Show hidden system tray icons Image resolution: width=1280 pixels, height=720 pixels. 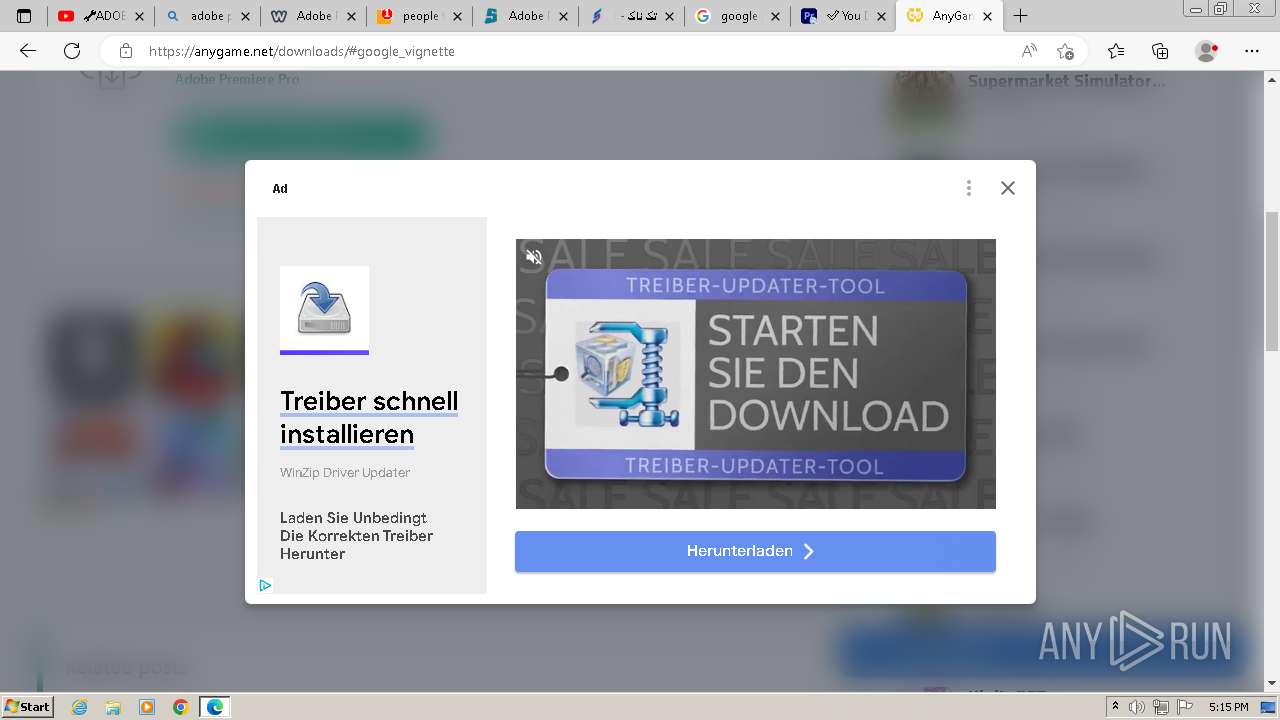click(x=1117, y=707)
